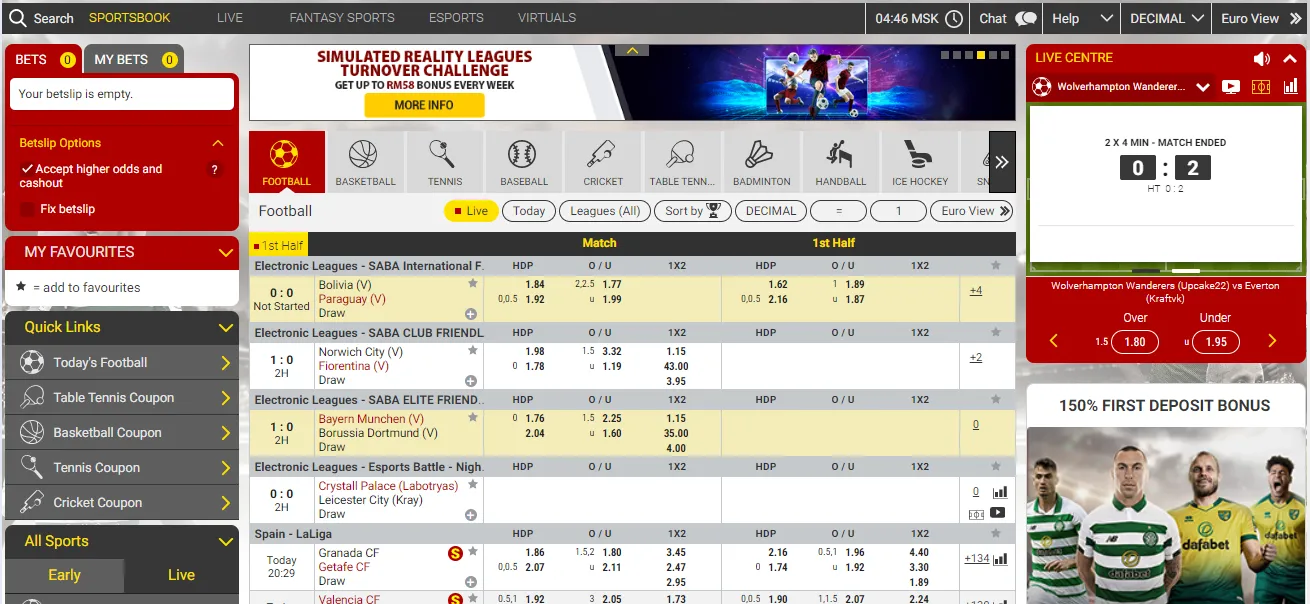Favourite the Norwich City match star
Image resolution: width=1310 pixels, height=604 pixels.
(x=473, y=351)
